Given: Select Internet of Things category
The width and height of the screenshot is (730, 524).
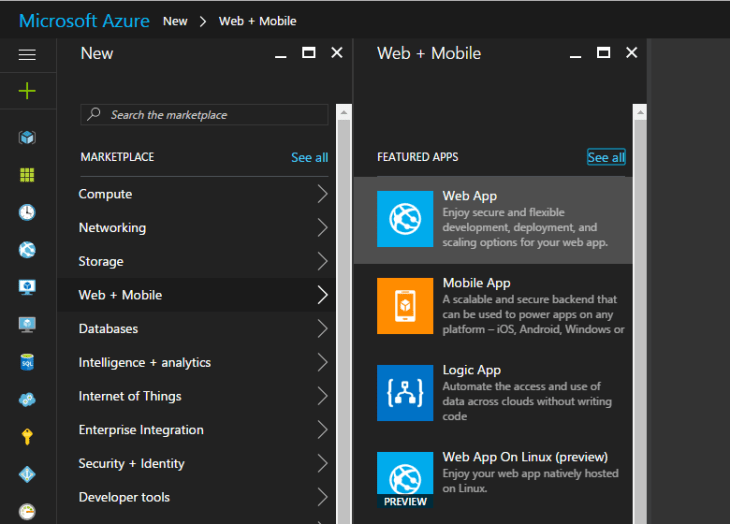Looking at the screenshot, I should (130, 396).
